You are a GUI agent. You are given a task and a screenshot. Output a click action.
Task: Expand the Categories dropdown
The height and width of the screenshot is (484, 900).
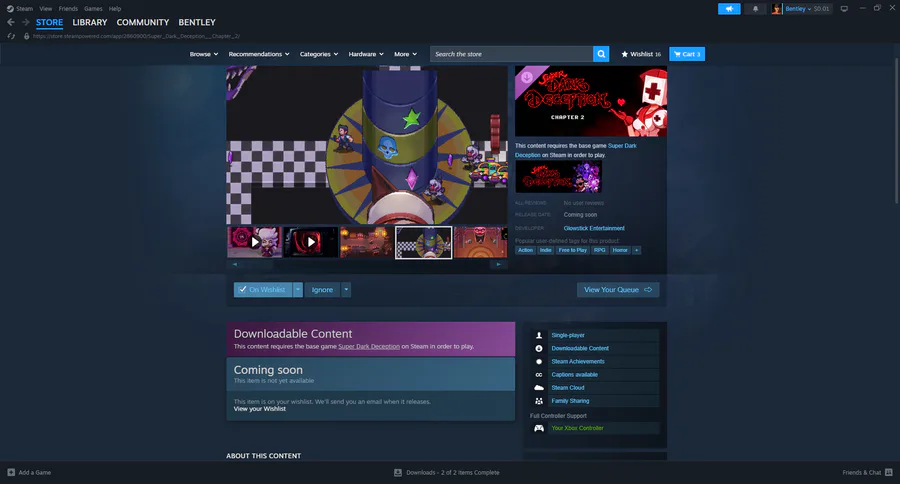(x=319, y=54)
